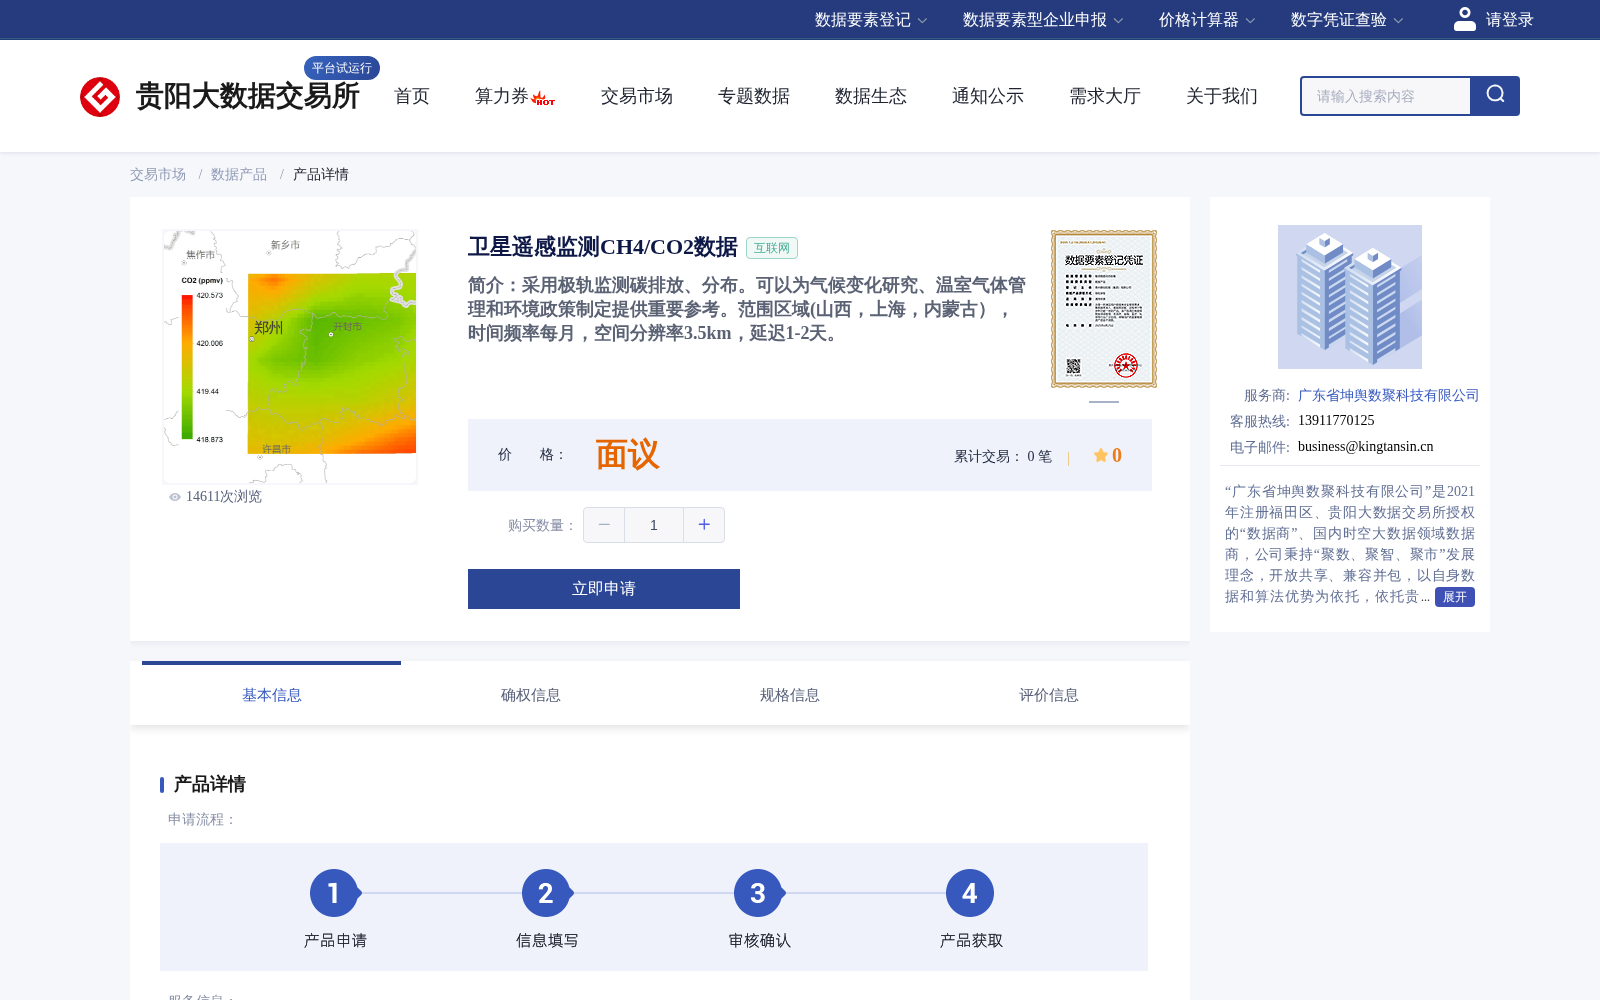This screenshot has width=1600, height=1000.
Task: Click 交易市场 breadcrumb link
Action: (158, 174)
